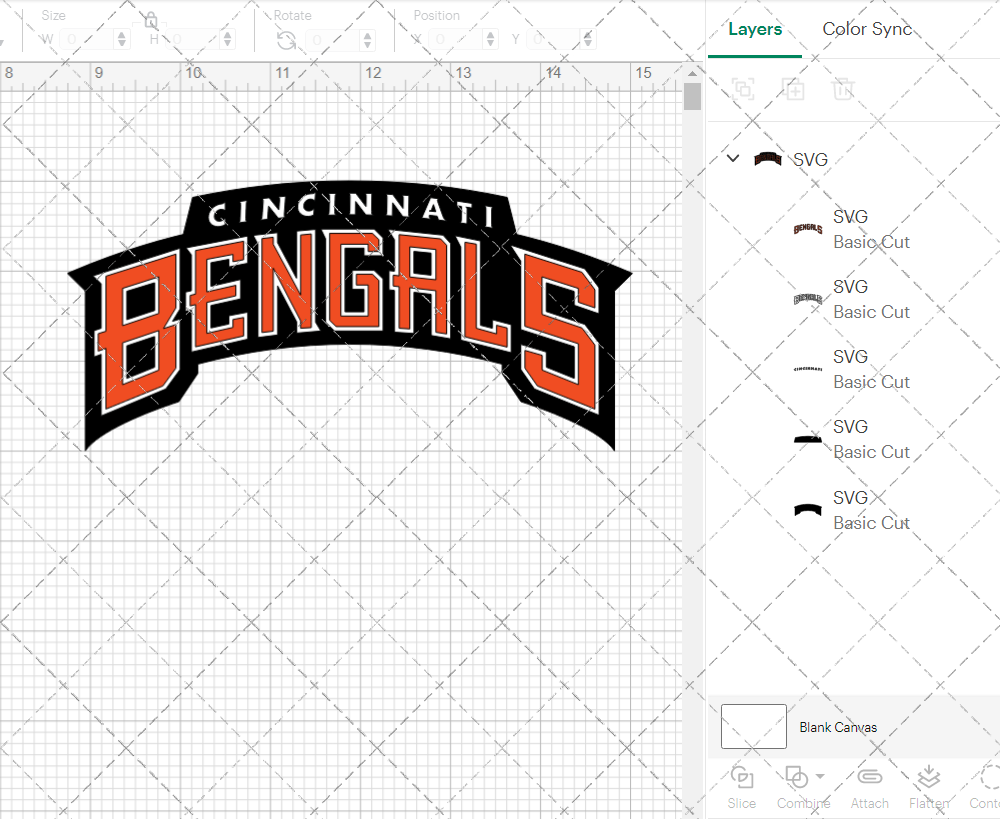Click the Attach tool
The height and width of the screenshot is (819, 1000).
click(x=869, y=788)
